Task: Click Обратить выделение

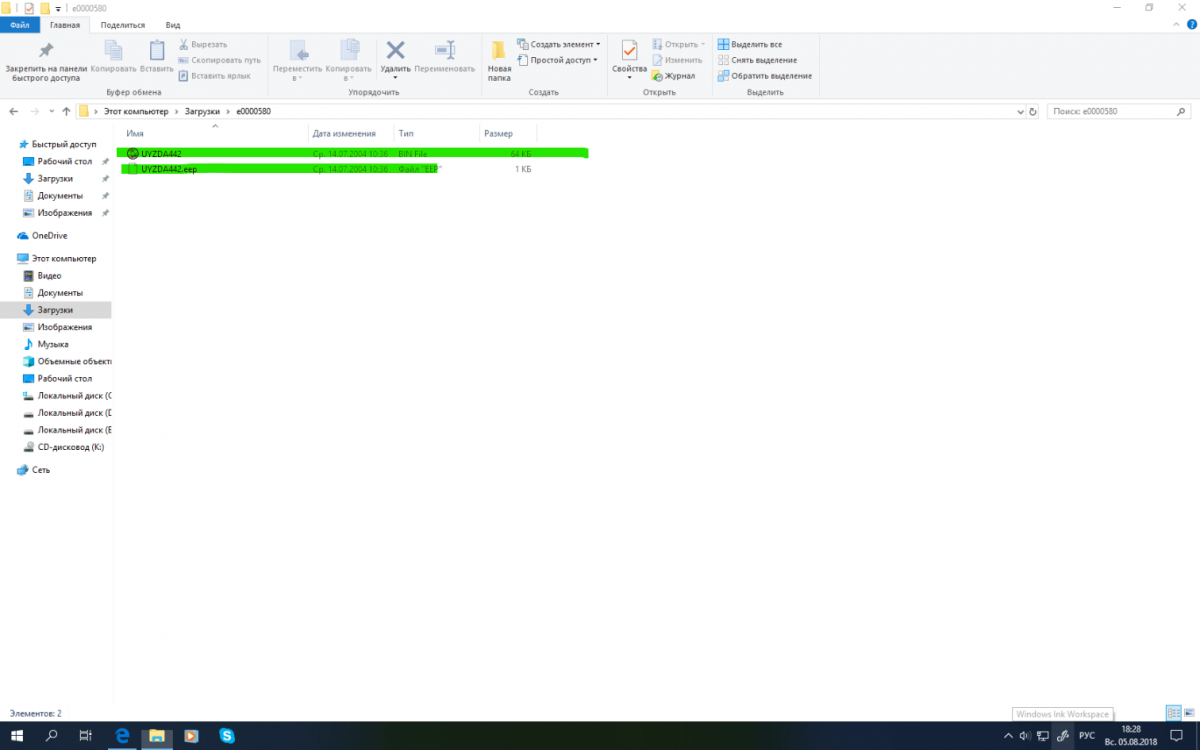Action: pos(765,75)
